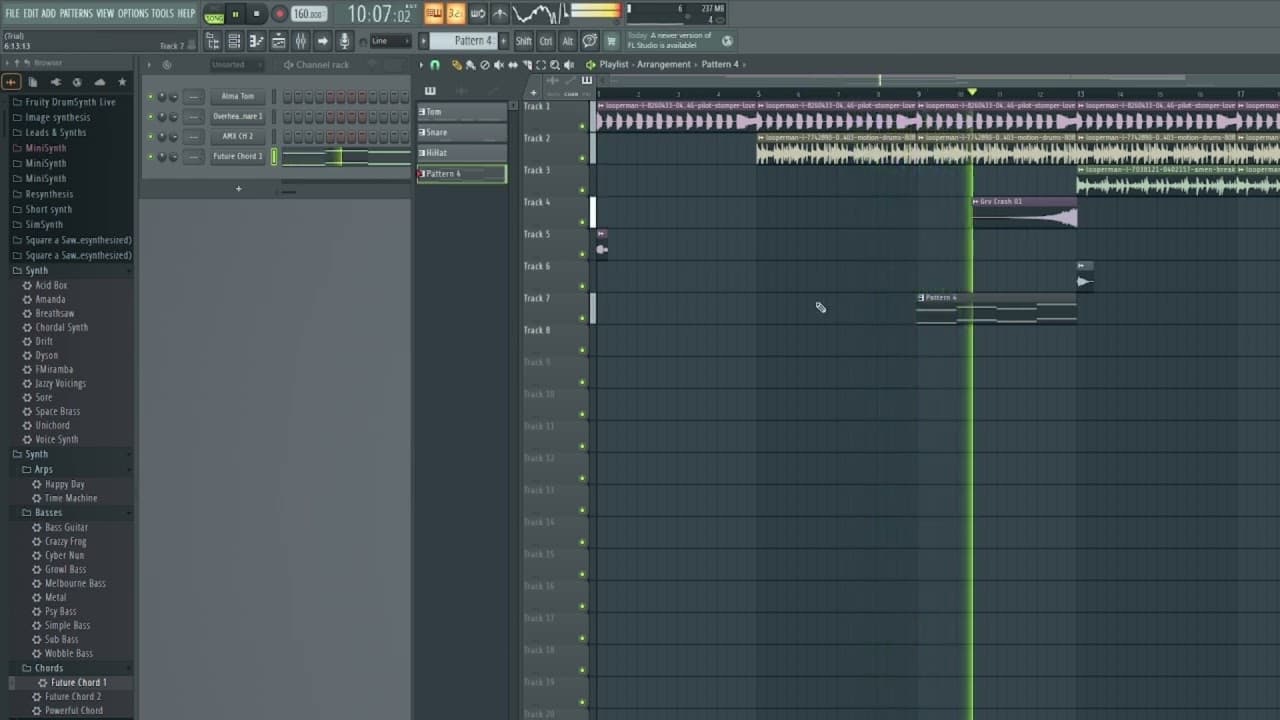
Task: Click the Alma Tom channel button
Action: pyautogui.click(x=238, y=97)
